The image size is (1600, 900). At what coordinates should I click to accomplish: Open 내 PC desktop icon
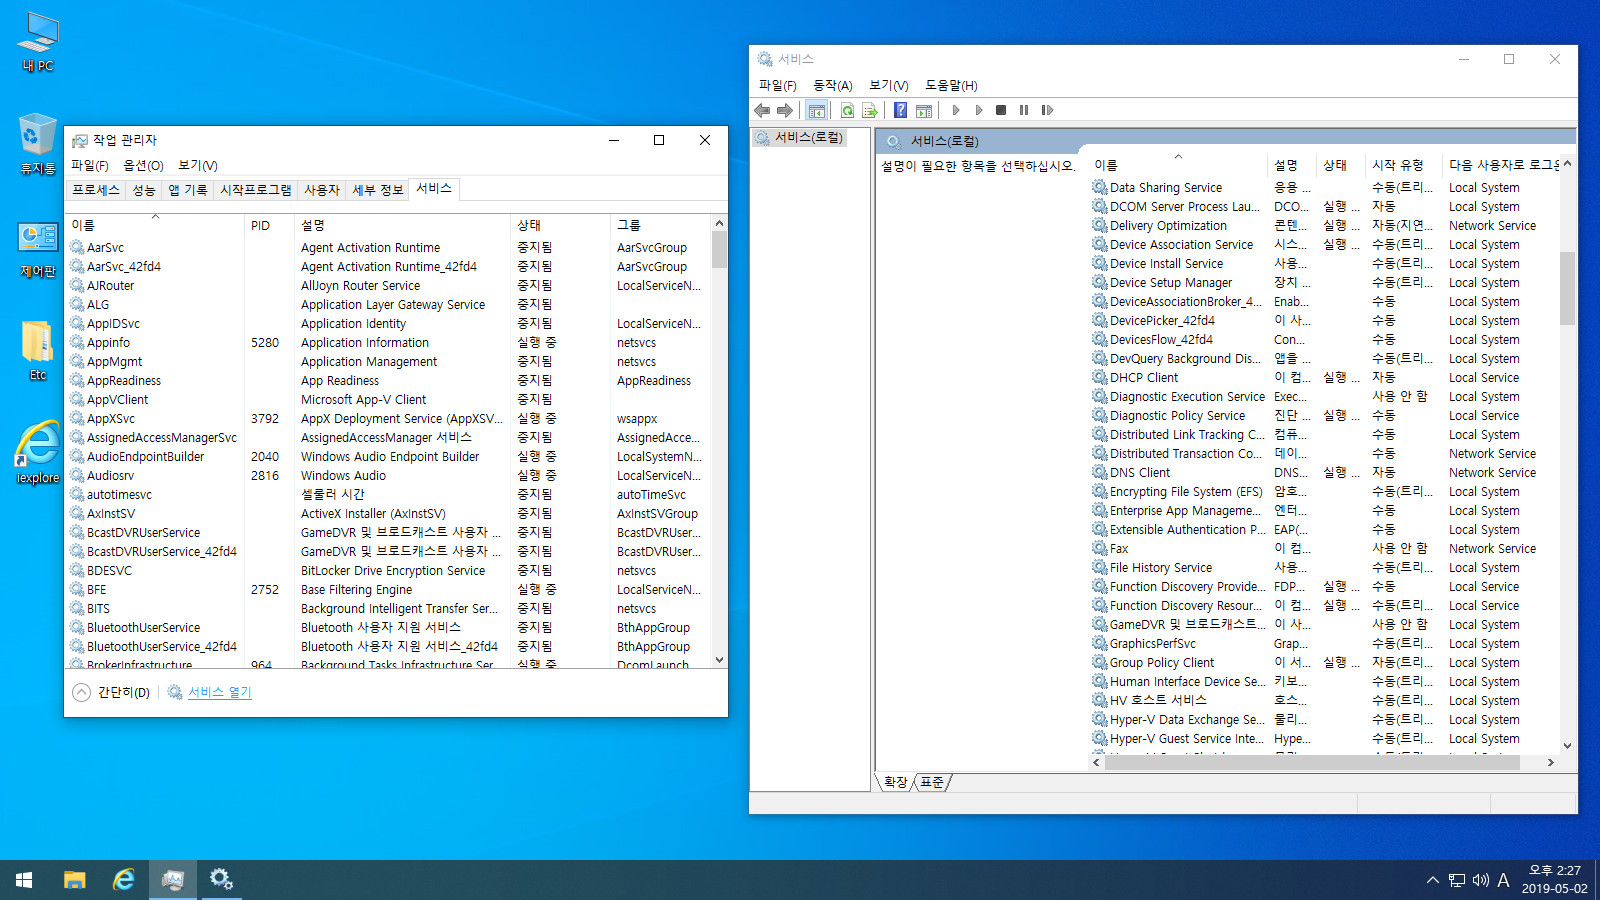(38, 43)
